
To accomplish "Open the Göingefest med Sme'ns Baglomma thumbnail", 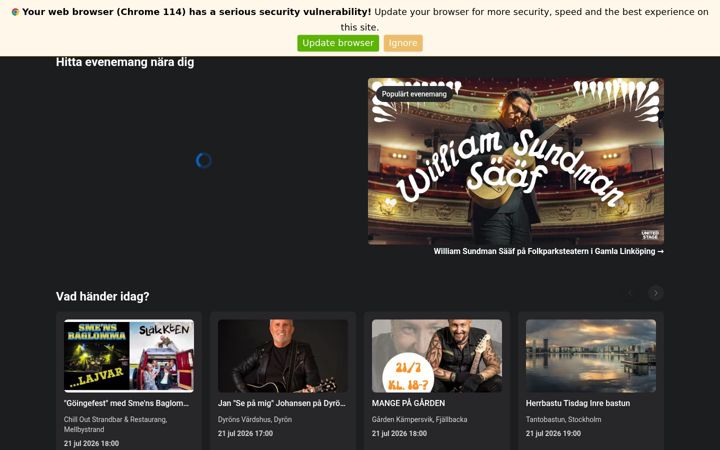I will coord(129,356).
